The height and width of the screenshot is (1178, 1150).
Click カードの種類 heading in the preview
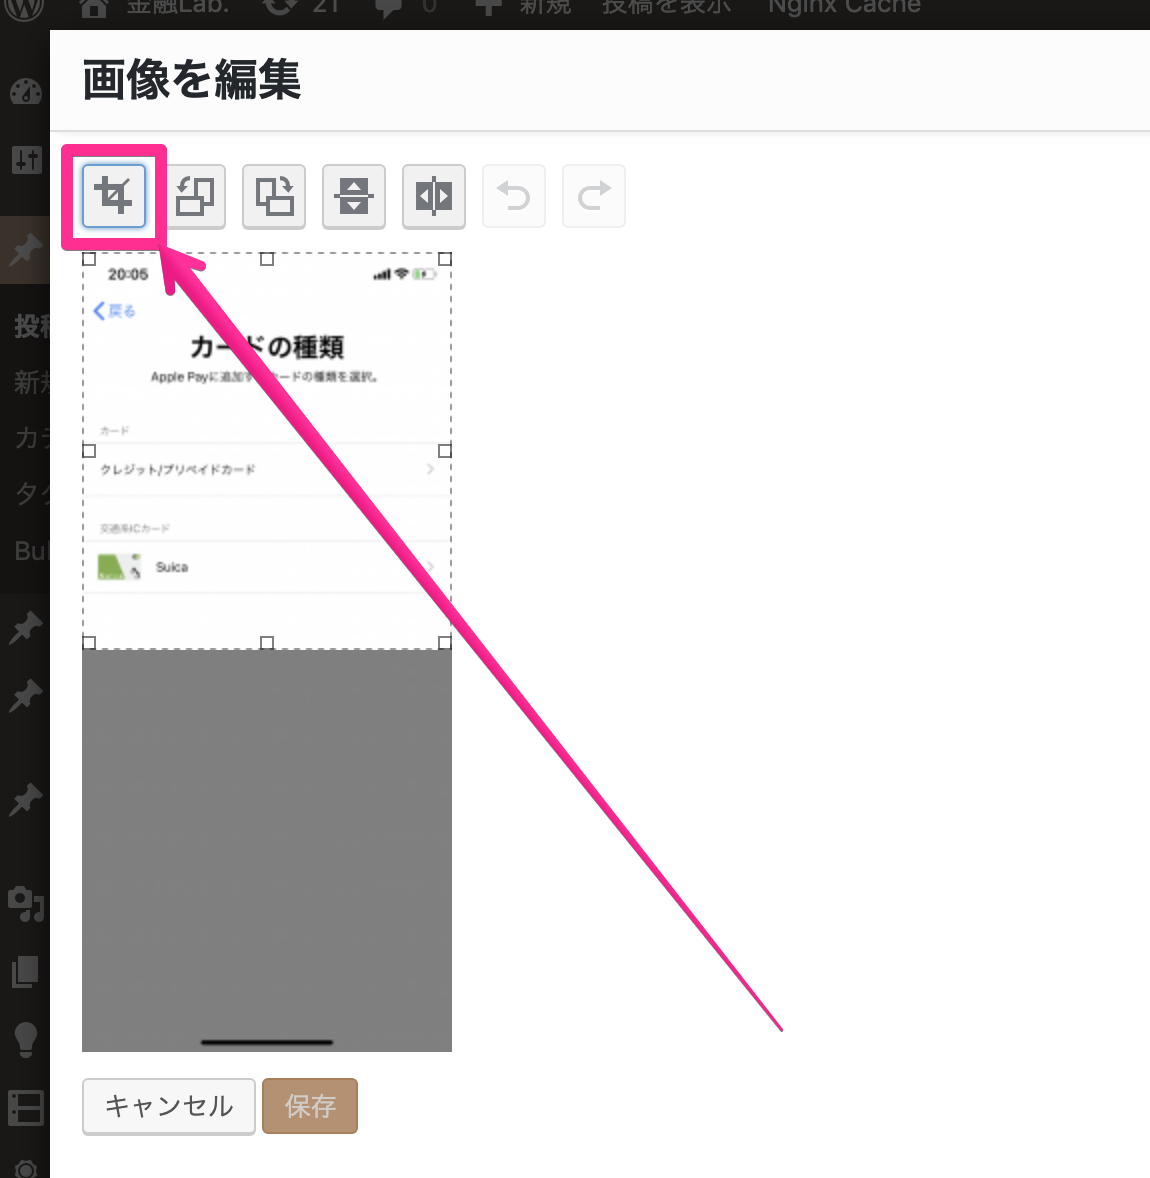[x=267, y=347]
